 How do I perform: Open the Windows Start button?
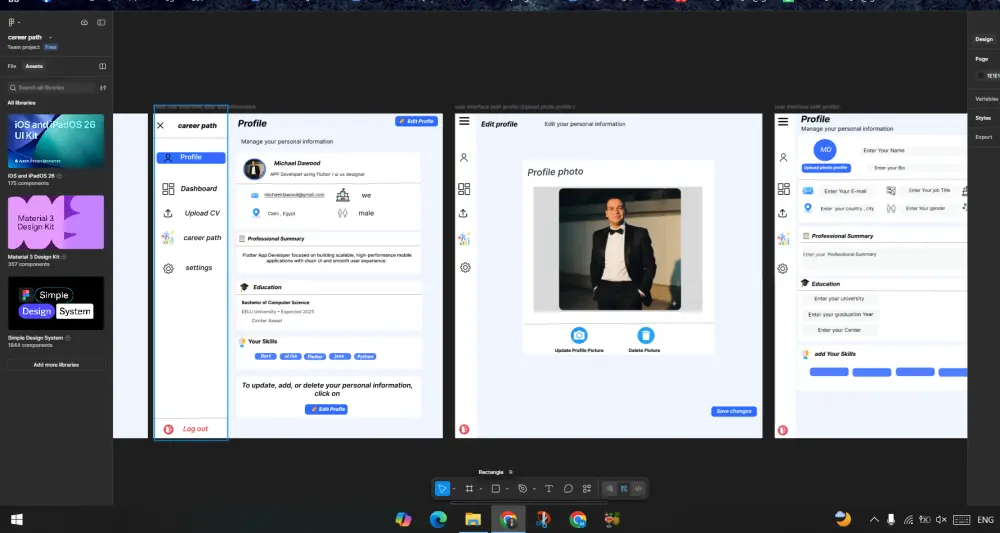pos(17,520)
